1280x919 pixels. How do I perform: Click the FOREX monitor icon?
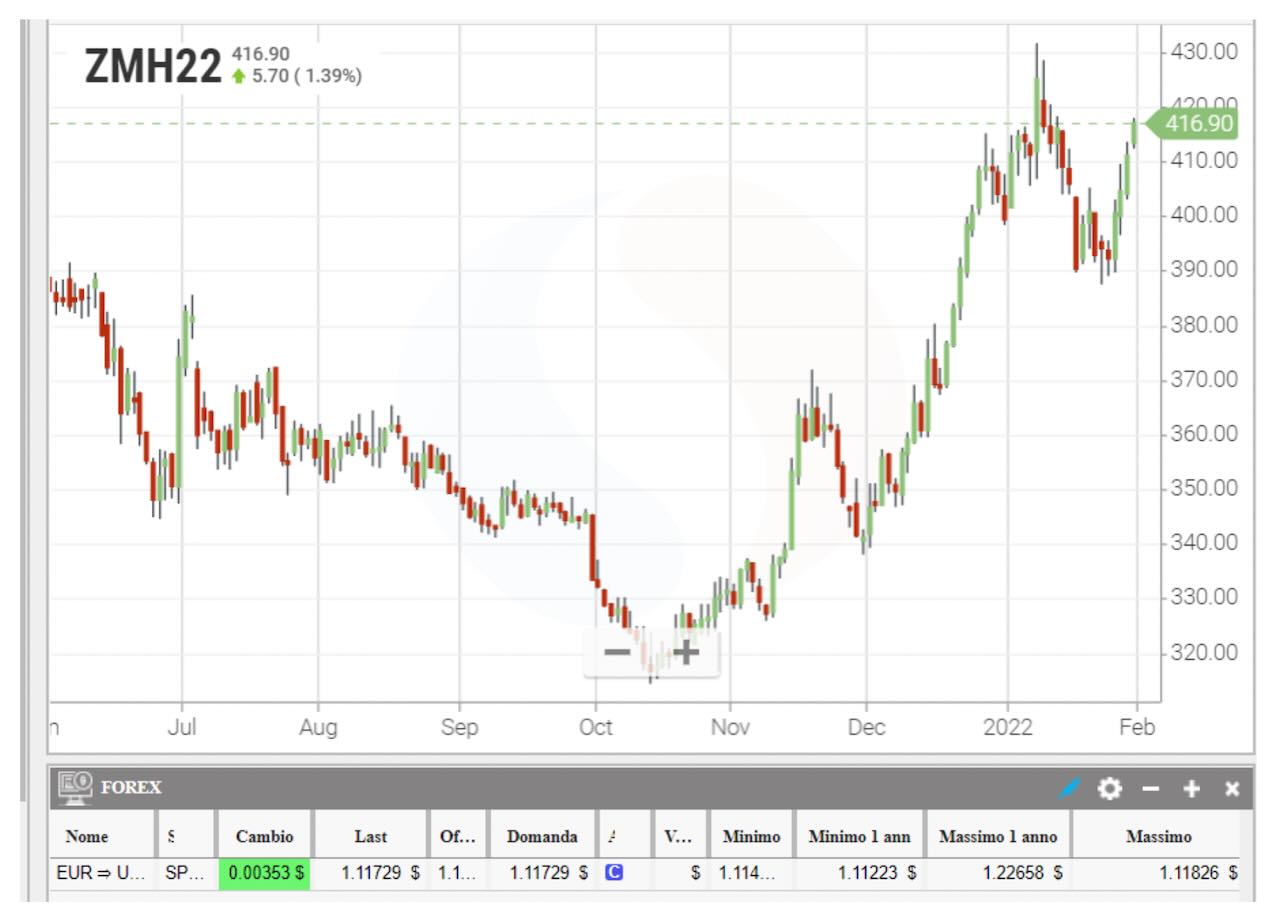[x=76, y=787]
